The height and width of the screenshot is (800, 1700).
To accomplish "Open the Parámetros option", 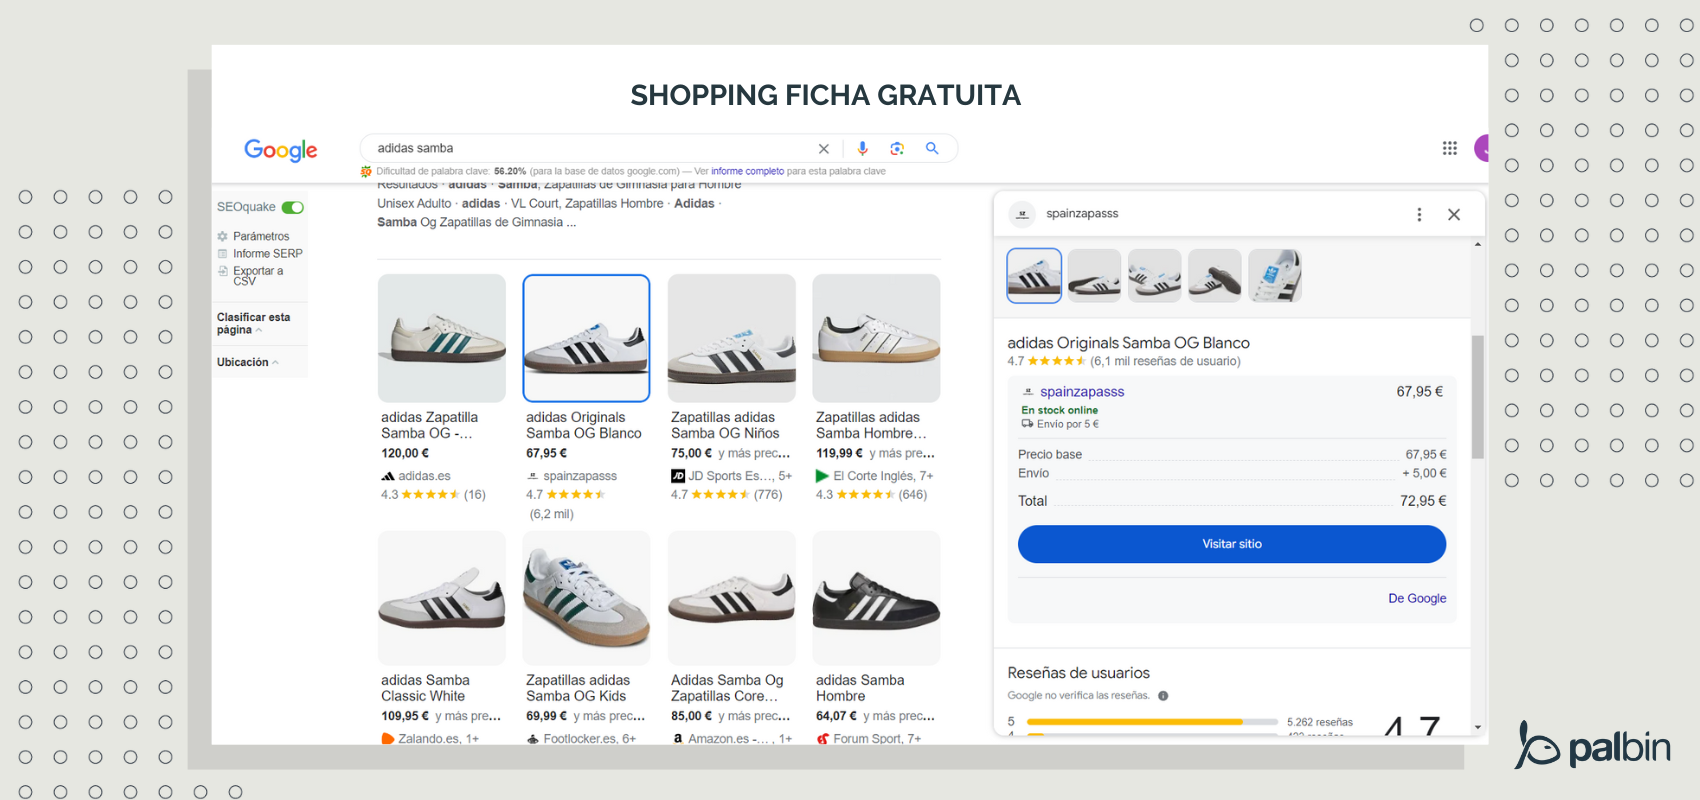I will pyautogui.click(x=261, y=236).
